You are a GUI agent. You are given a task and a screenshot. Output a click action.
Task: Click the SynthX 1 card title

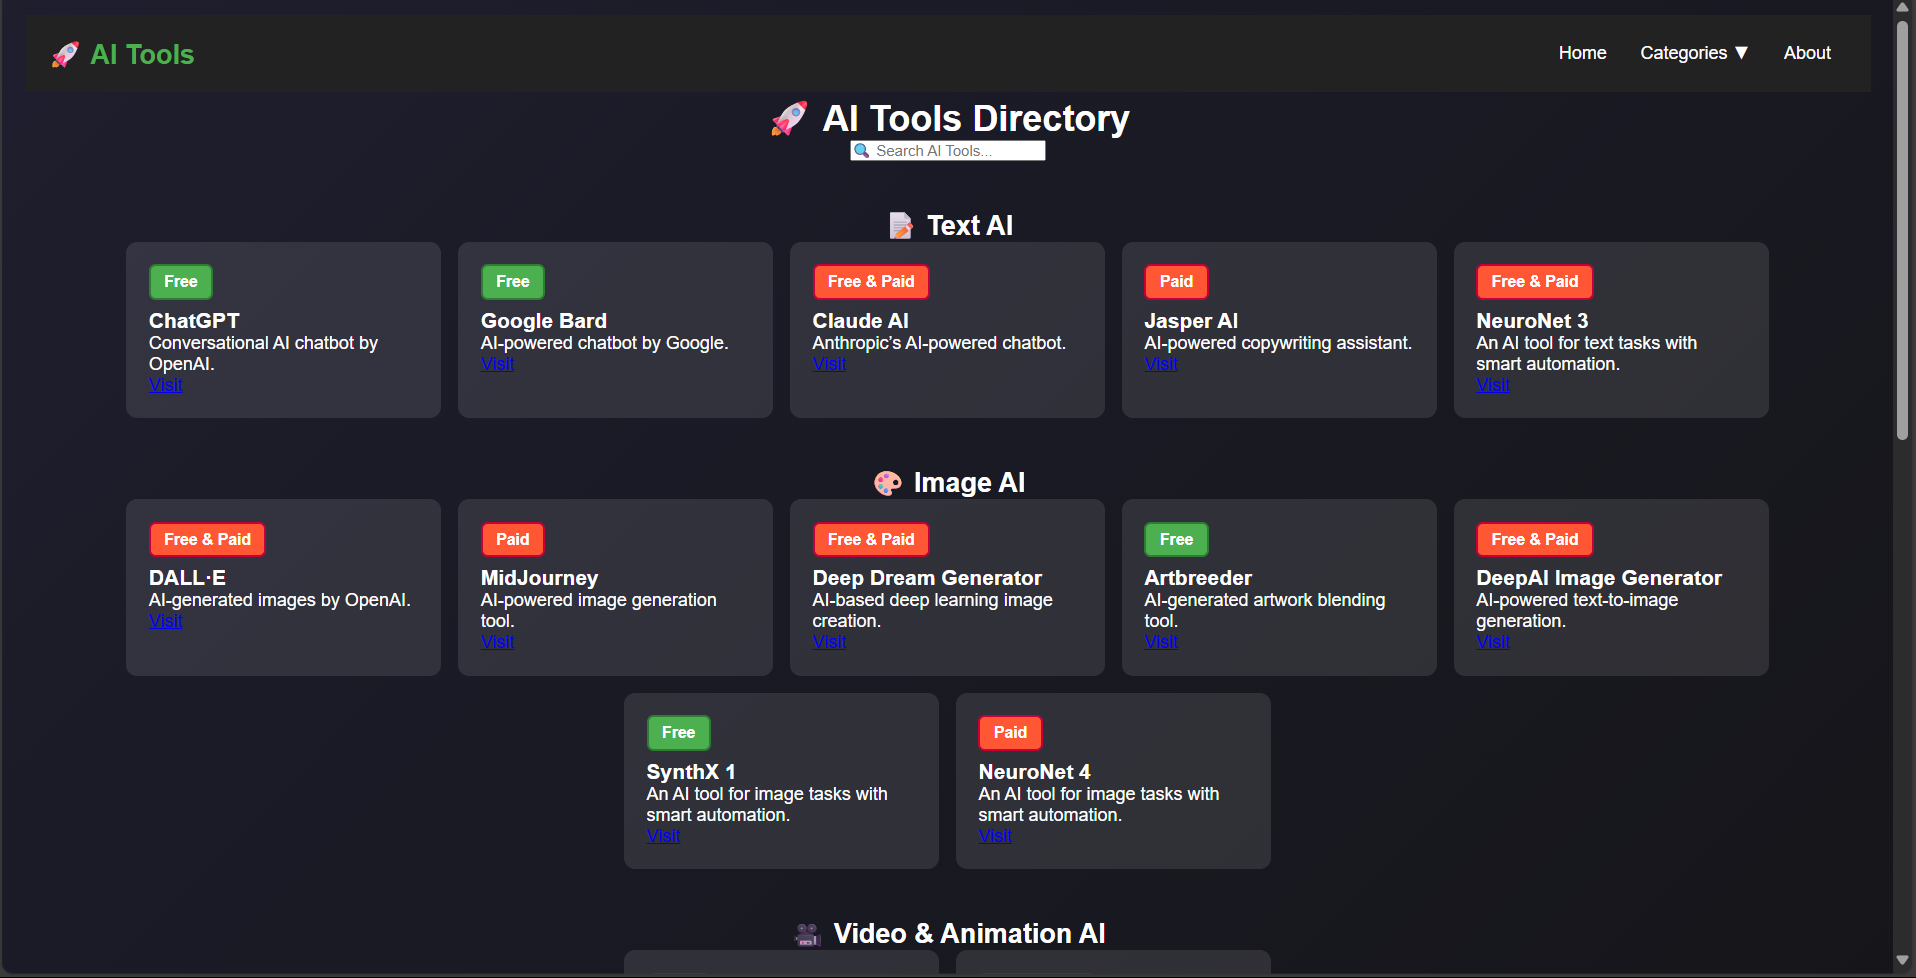click(x=691, y=772)
